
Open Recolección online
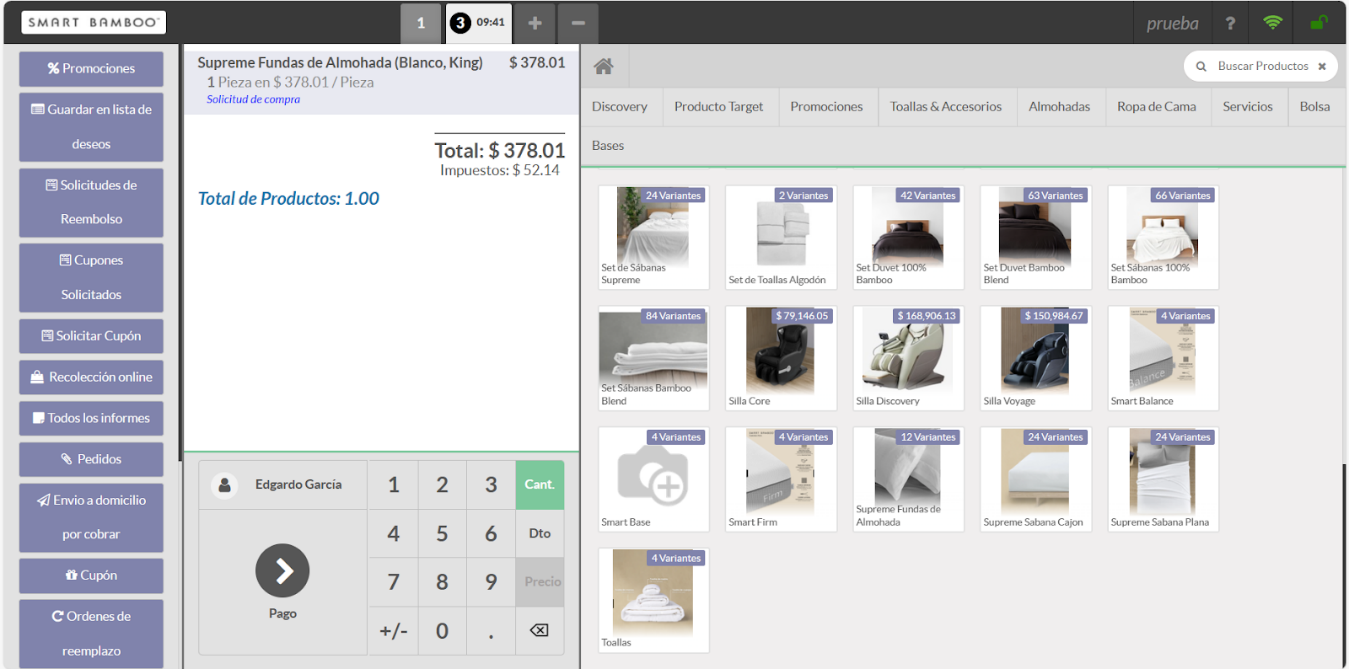click(91, 377)
